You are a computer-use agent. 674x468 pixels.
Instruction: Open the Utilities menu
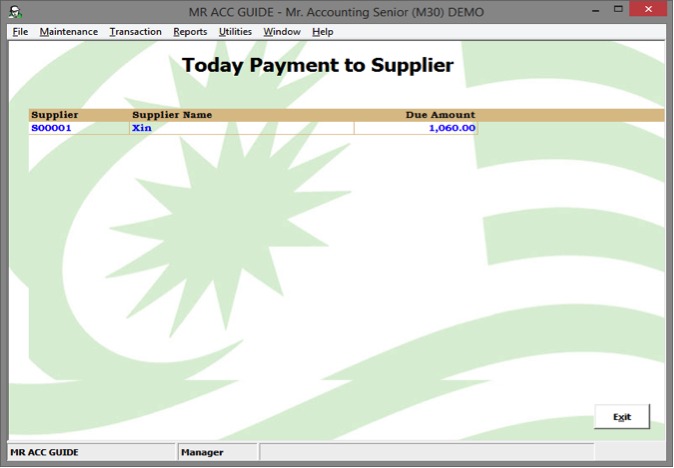(235, 32)
